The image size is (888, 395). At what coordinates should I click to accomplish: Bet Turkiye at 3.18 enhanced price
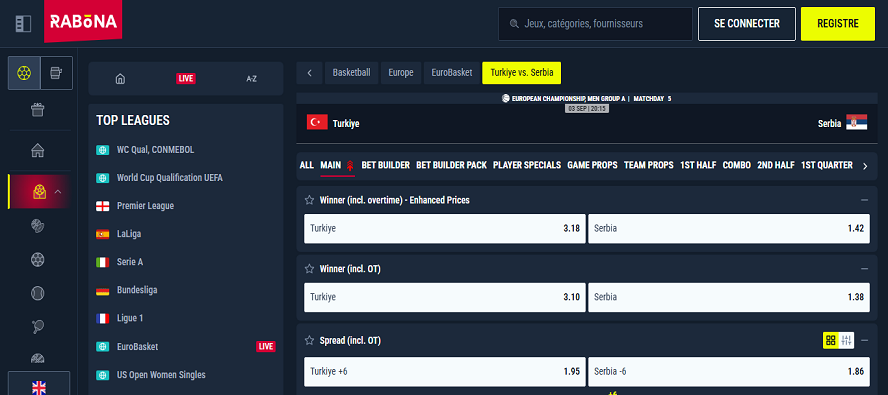(x=445, y=228)
